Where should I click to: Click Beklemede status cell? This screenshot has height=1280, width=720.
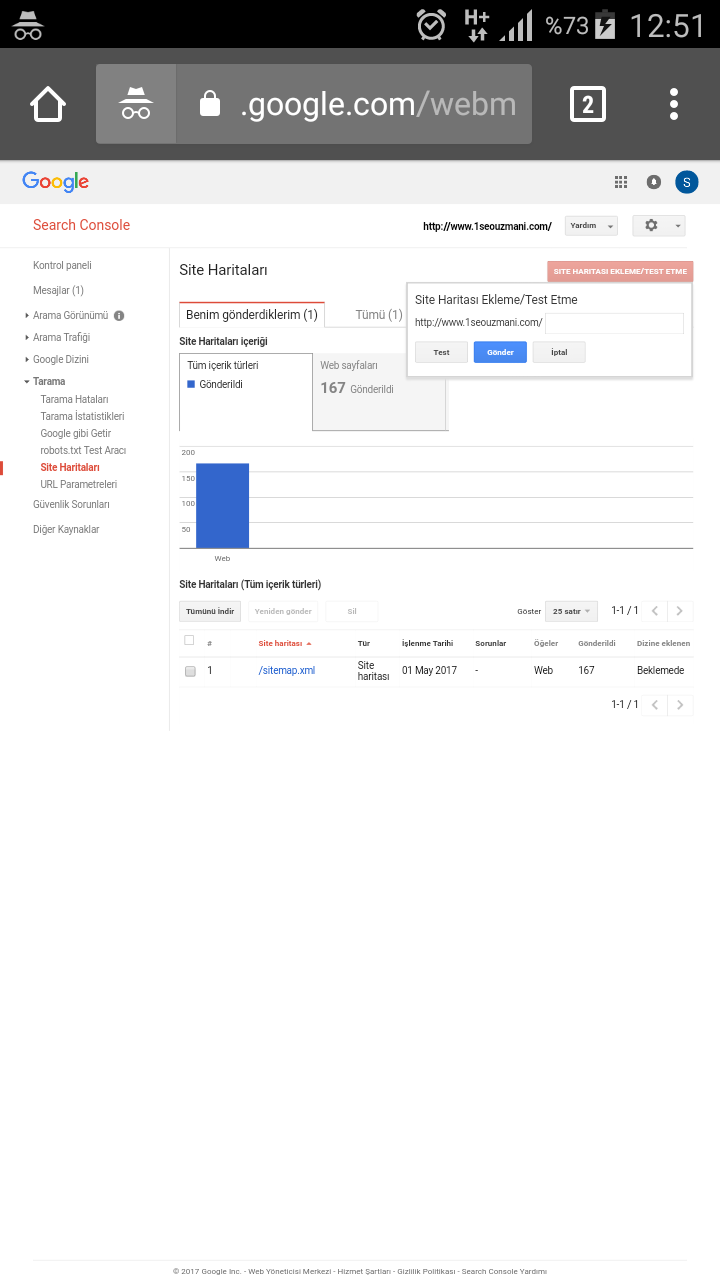click(660, 671)
